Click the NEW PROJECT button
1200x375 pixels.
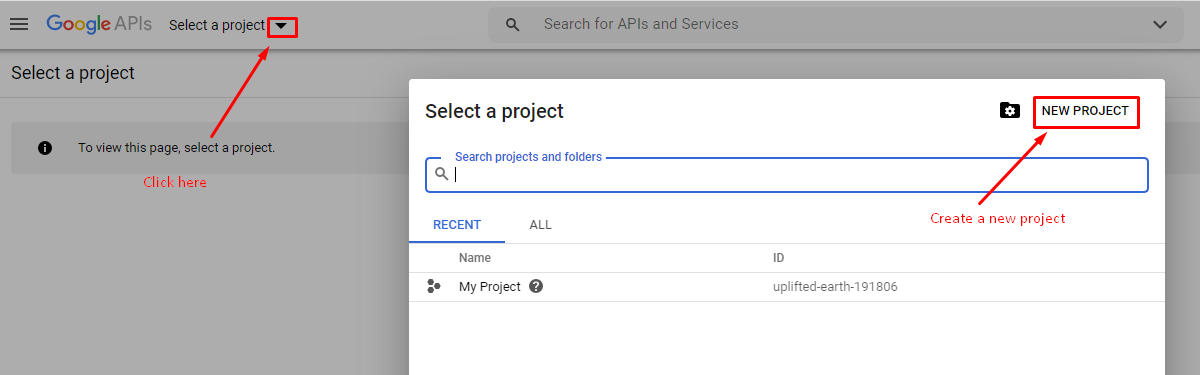[1085, 111]
